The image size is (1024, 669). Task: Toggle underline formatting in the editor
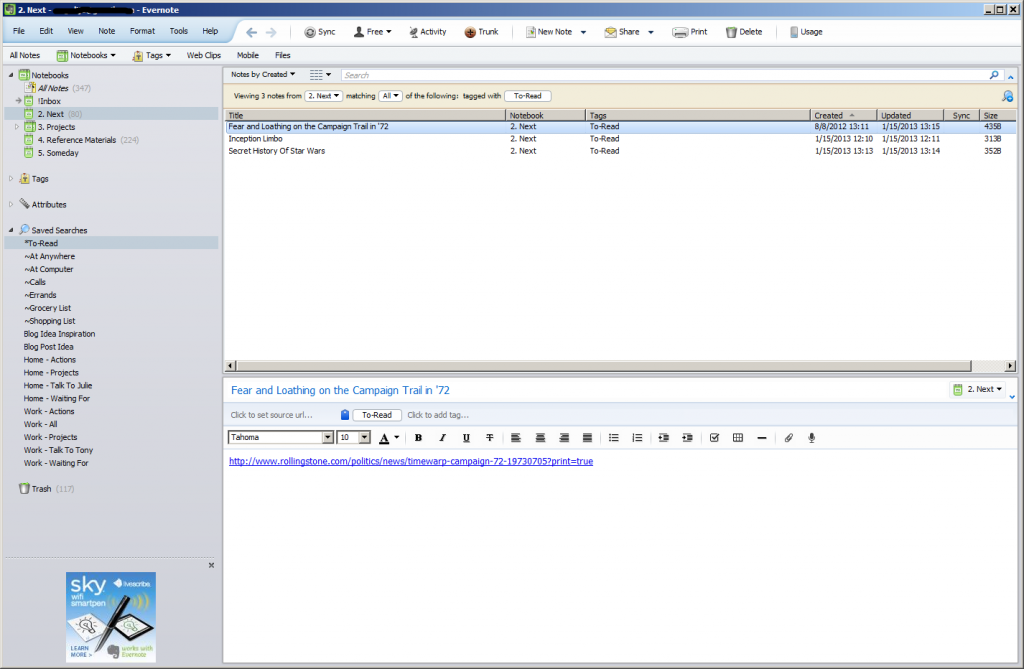(x=466, y=438)
